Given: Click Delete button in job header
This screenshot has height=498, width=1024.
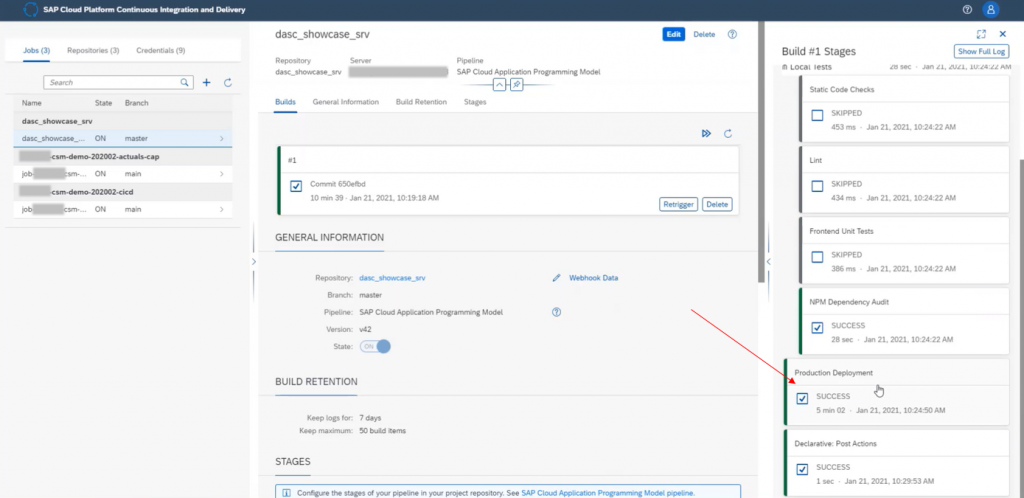Looking at the screenshot, I should click(x=704, y=35).
